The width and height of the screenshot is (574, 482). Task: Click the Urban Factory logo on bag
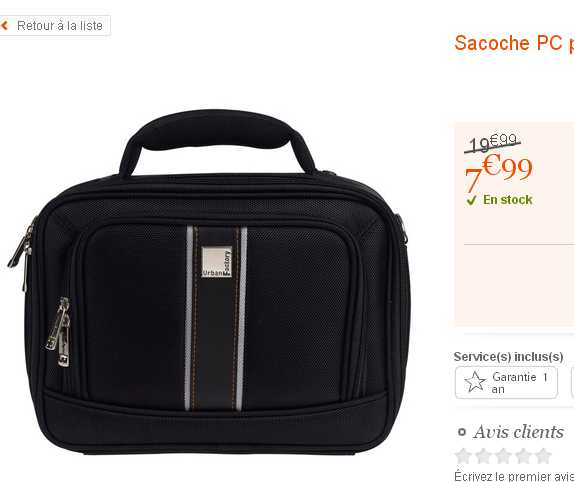216,262
